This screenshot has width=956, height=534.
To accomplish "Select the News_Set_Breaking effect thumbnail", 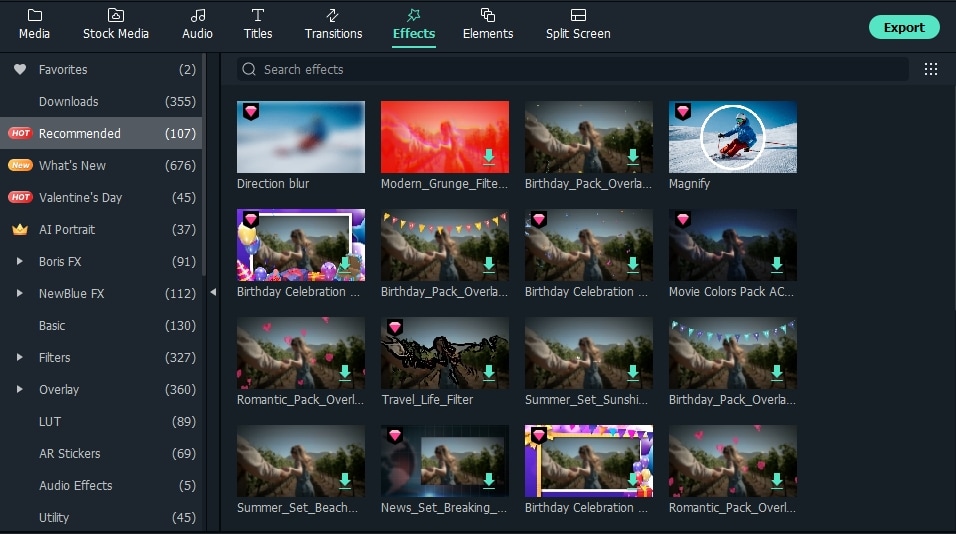I will [x=445, y=461].
